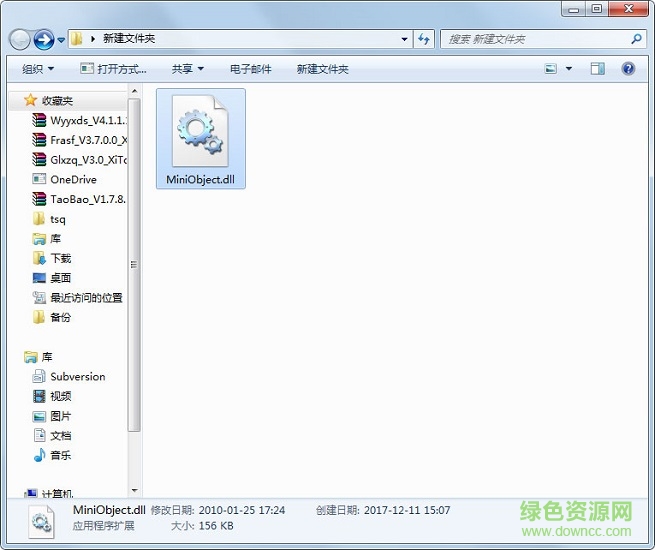Go forward with the blue Forward arrow

coord(44,40)
